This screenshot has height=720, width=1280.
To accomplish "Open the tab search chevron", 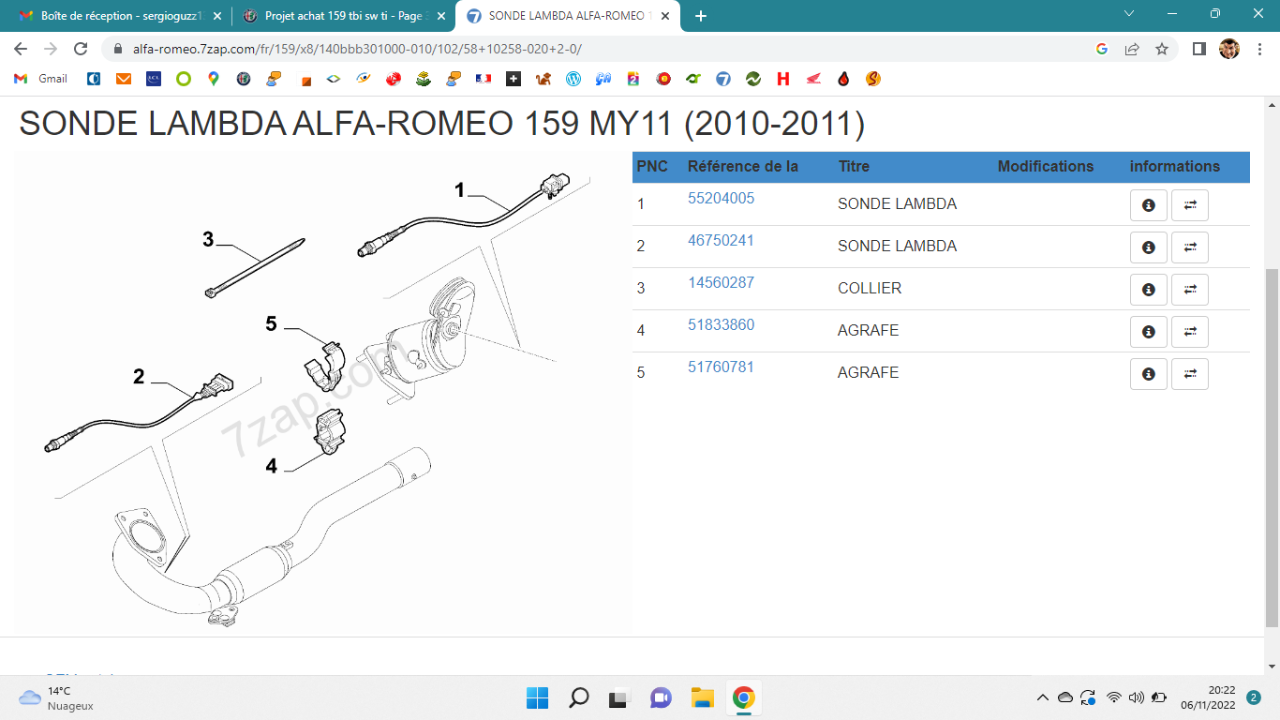I will pos(1129,14).
